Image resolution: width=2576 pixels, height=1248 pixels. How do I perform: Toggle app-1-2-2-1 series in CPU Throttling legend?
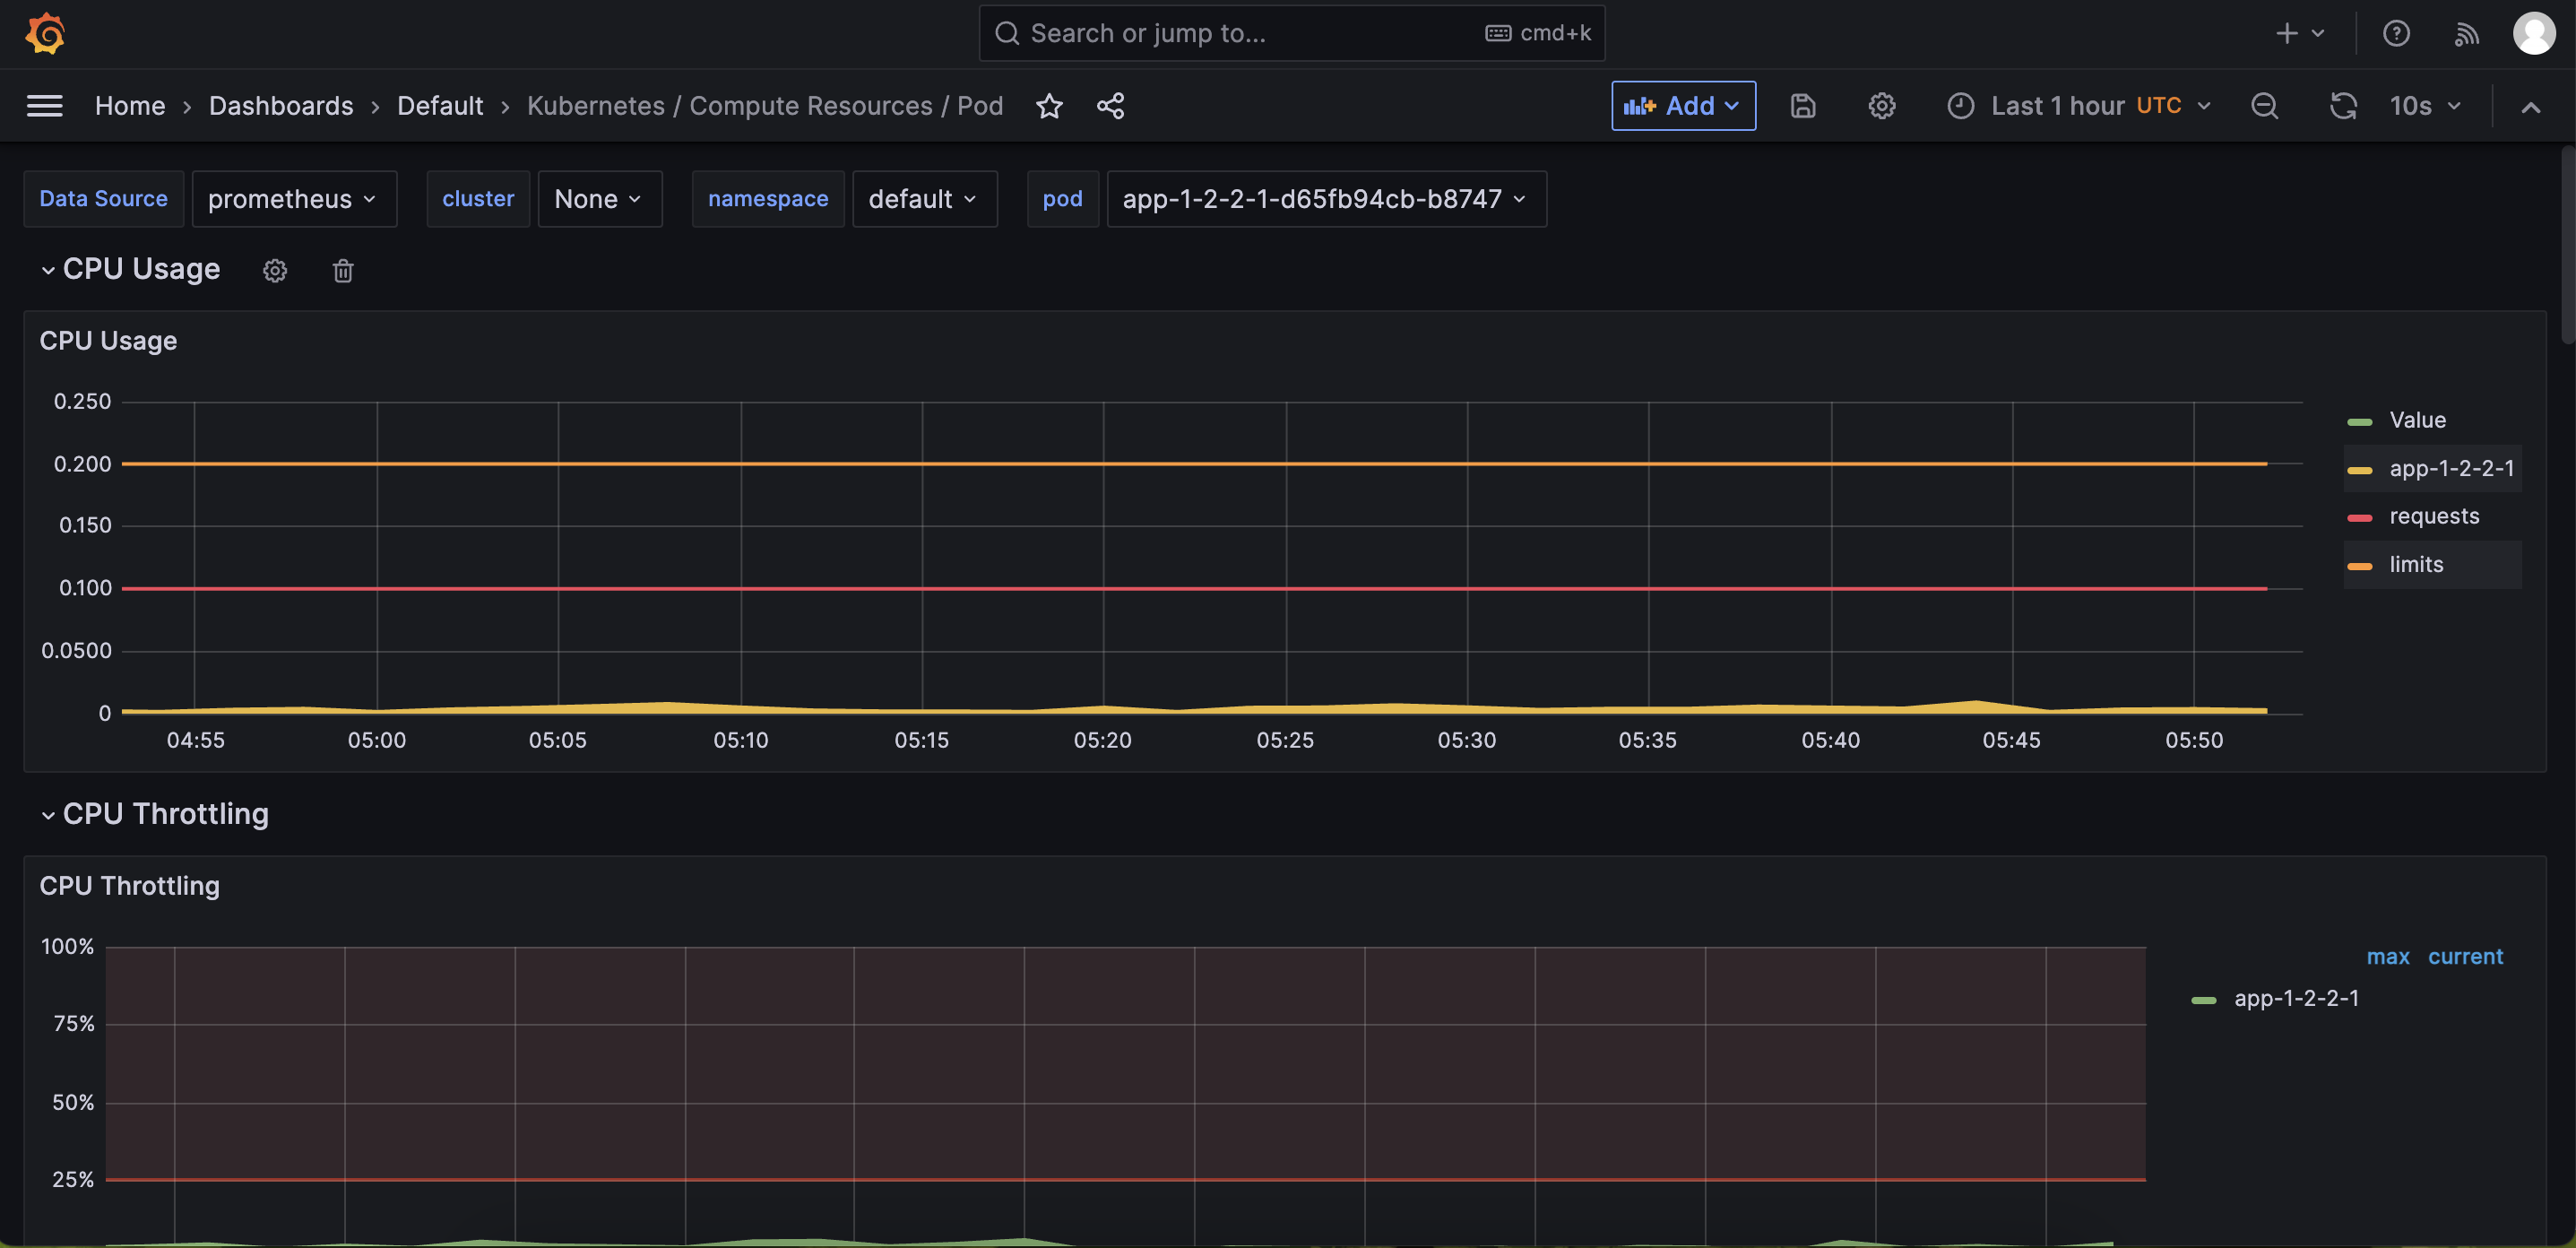point(2296,998)
